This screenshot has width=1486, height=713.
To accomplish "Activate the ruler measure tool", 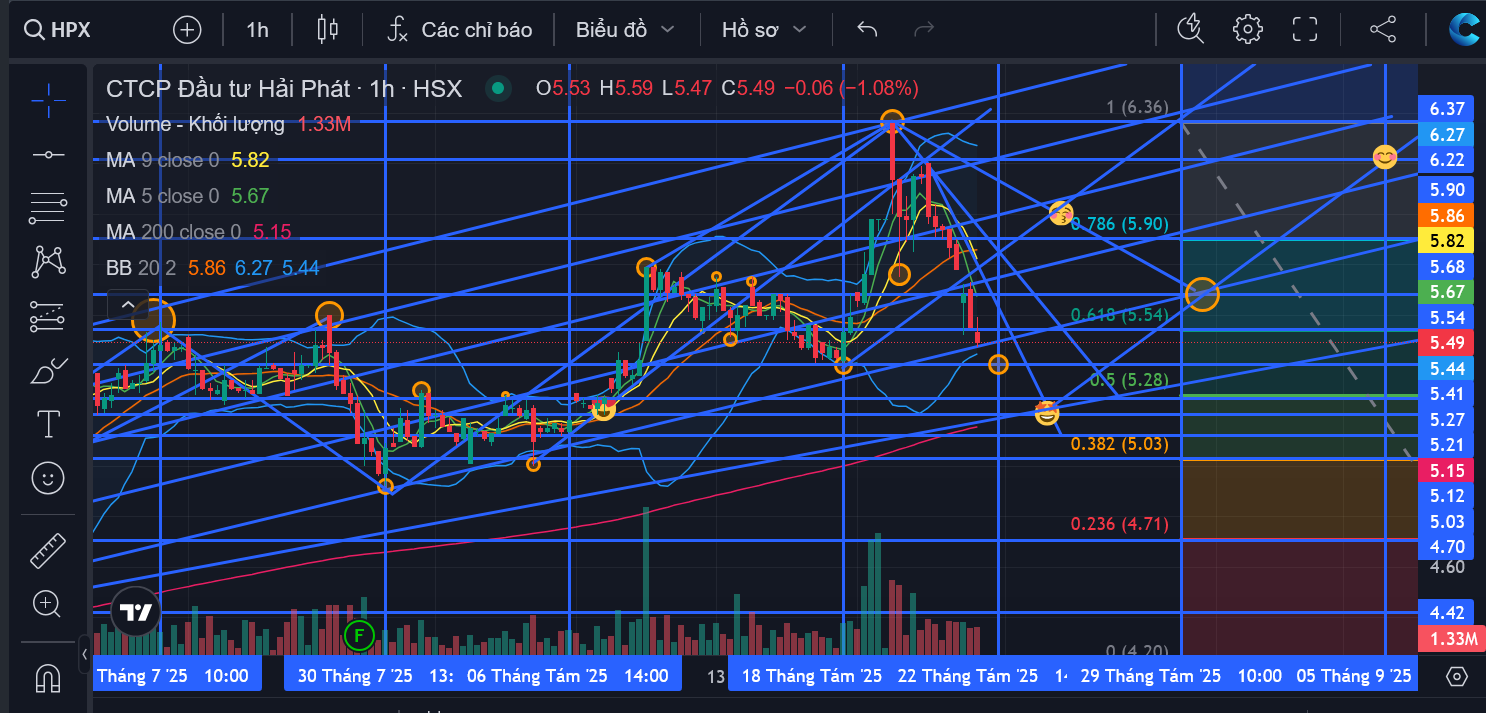I will (x=48, y=549).
